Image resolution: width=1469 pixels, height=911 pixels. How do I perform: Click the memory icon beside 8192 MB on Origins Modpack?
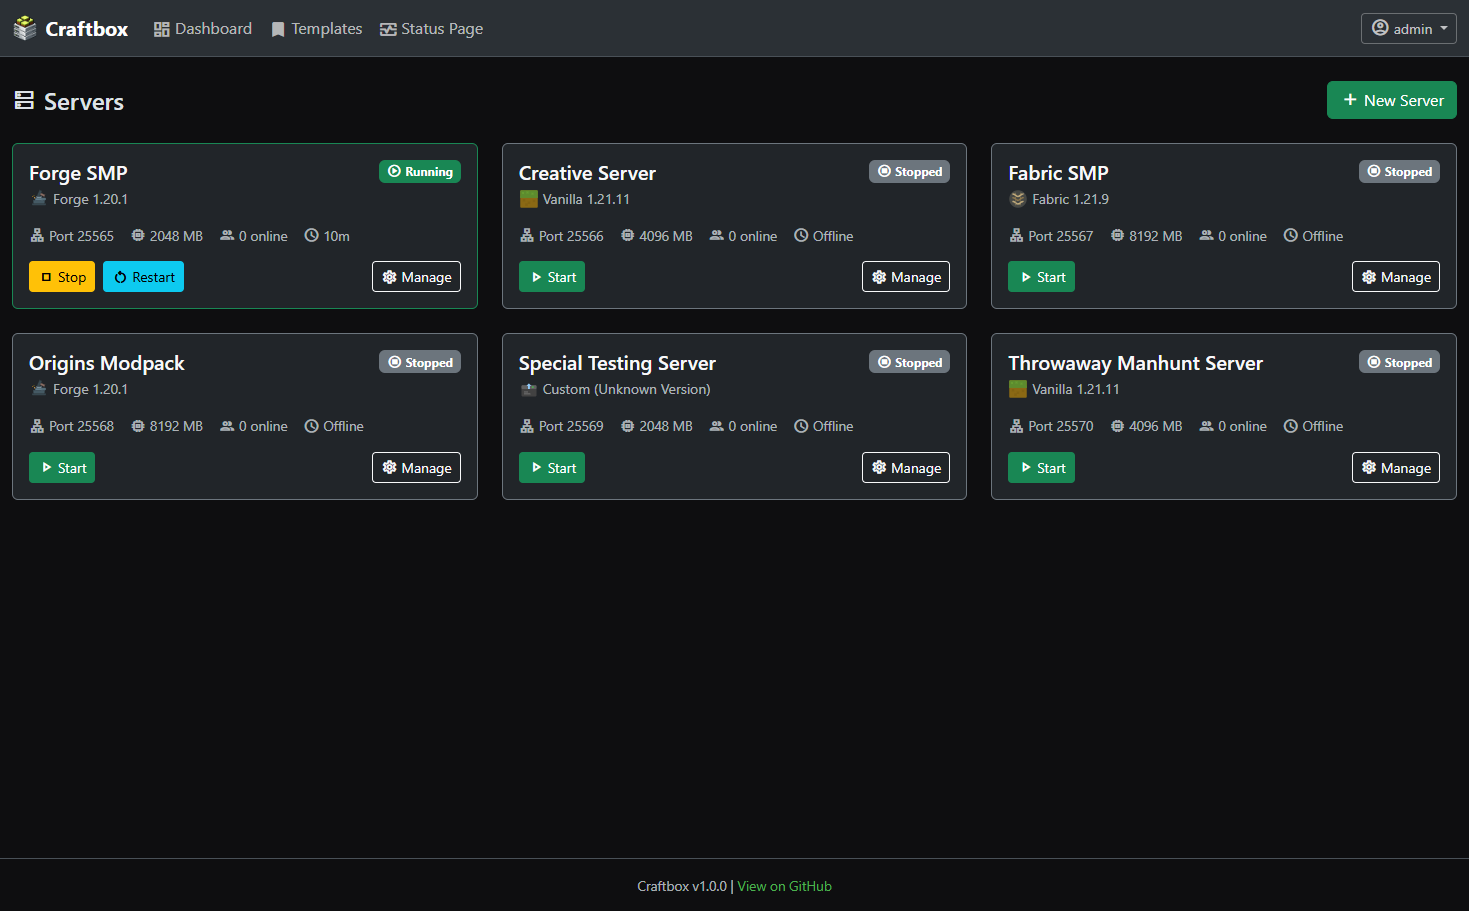138,426
